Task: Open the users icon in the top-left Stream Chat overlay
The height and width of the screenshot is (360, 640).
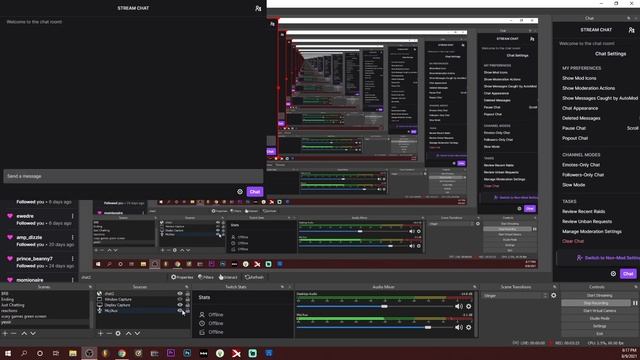Action: click(258, 8)
